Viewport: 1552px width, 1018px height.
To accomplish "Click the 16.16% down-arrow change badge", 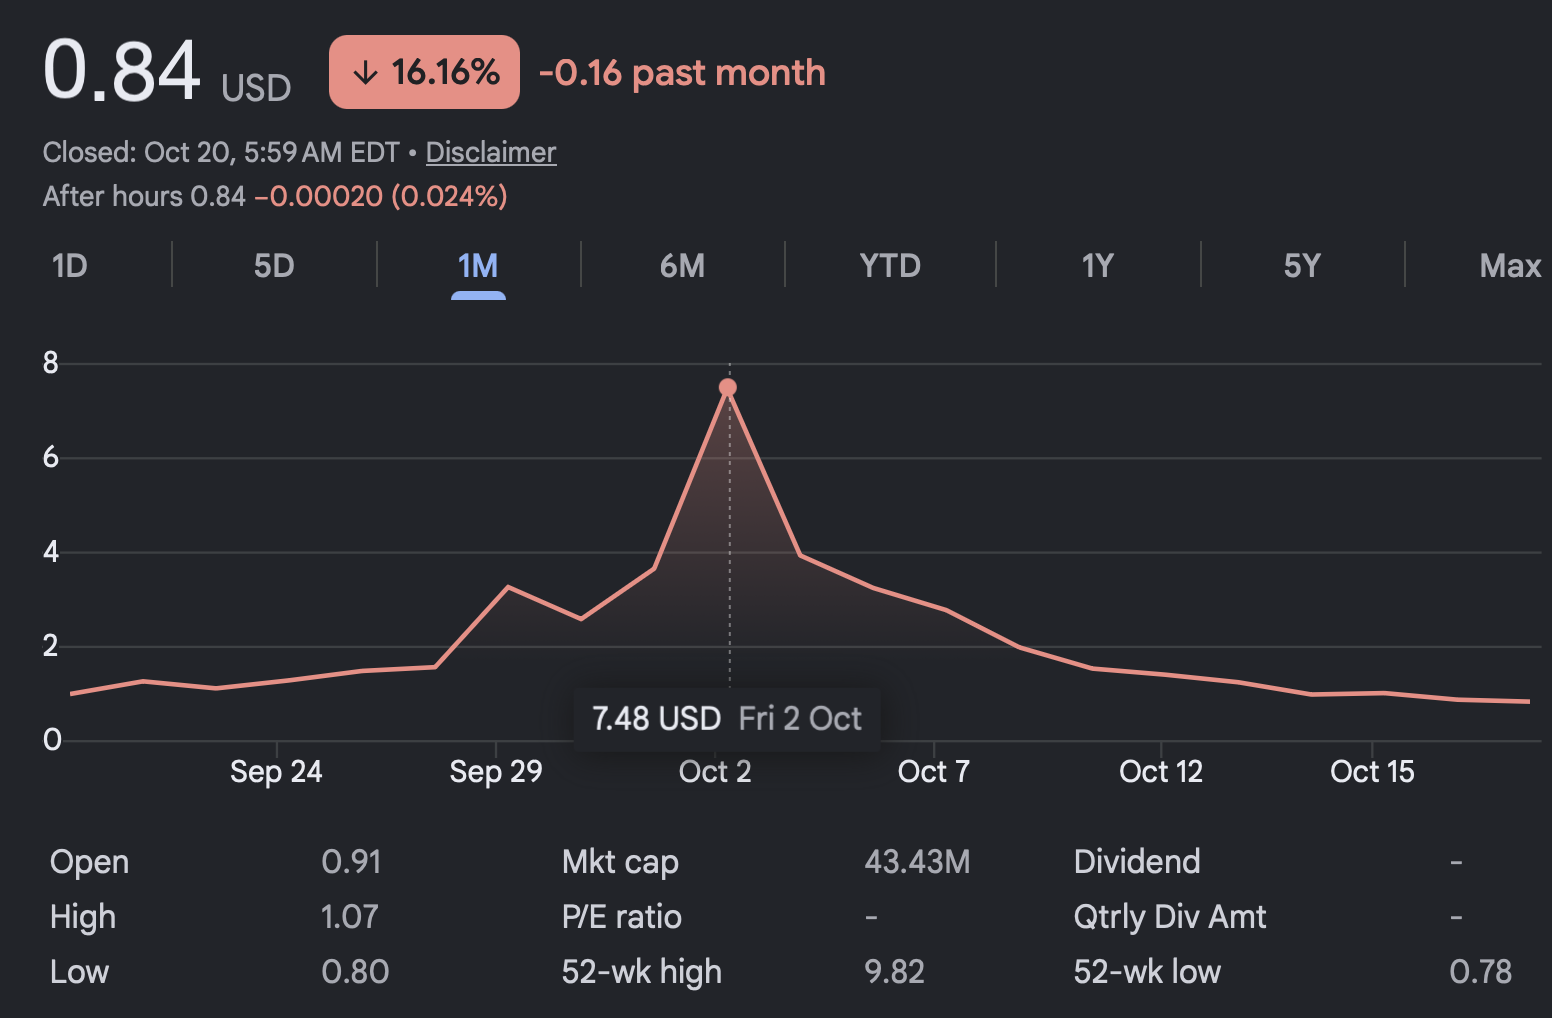I will 424,72.
